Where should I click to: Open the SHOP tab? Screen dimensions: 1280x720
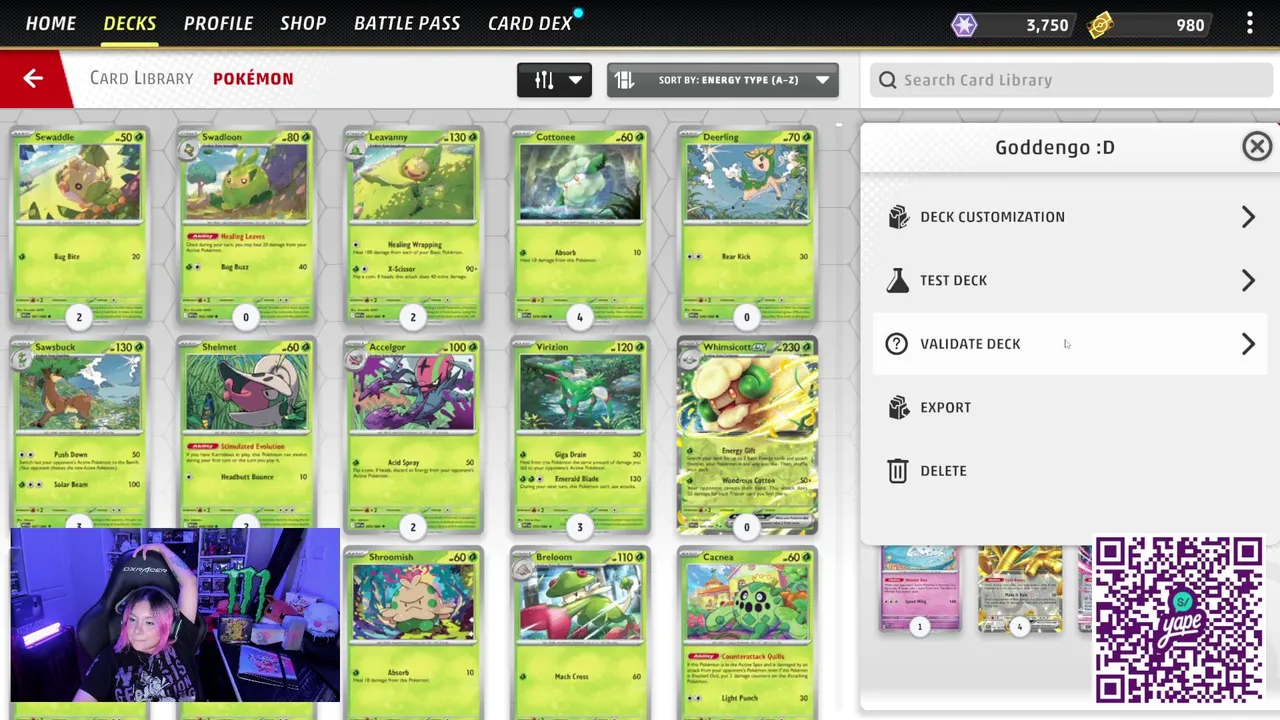(303, 23)
